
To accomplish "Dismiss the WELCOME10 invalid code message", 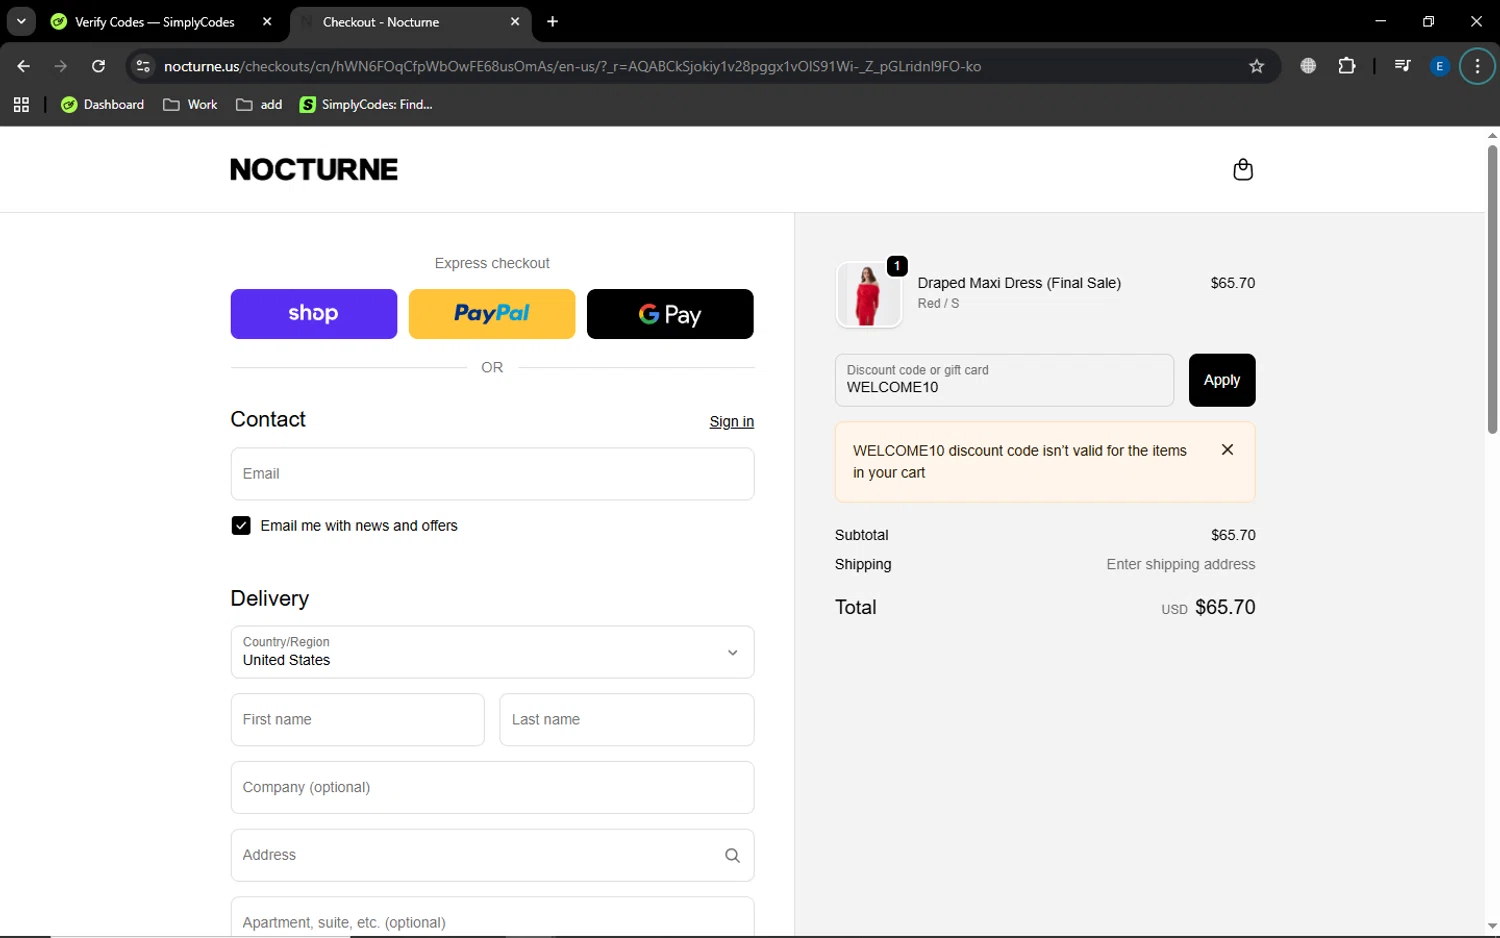I will point(1227,450).
